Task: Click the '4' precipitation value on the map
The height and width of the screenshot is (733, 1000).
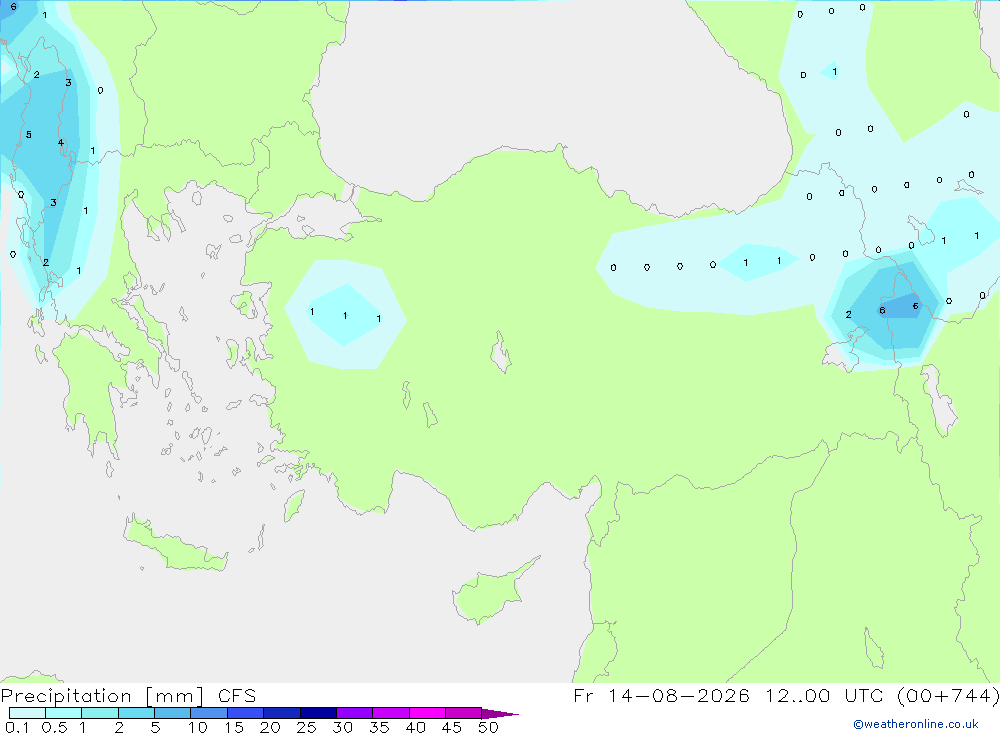Action: pos(61,142)
